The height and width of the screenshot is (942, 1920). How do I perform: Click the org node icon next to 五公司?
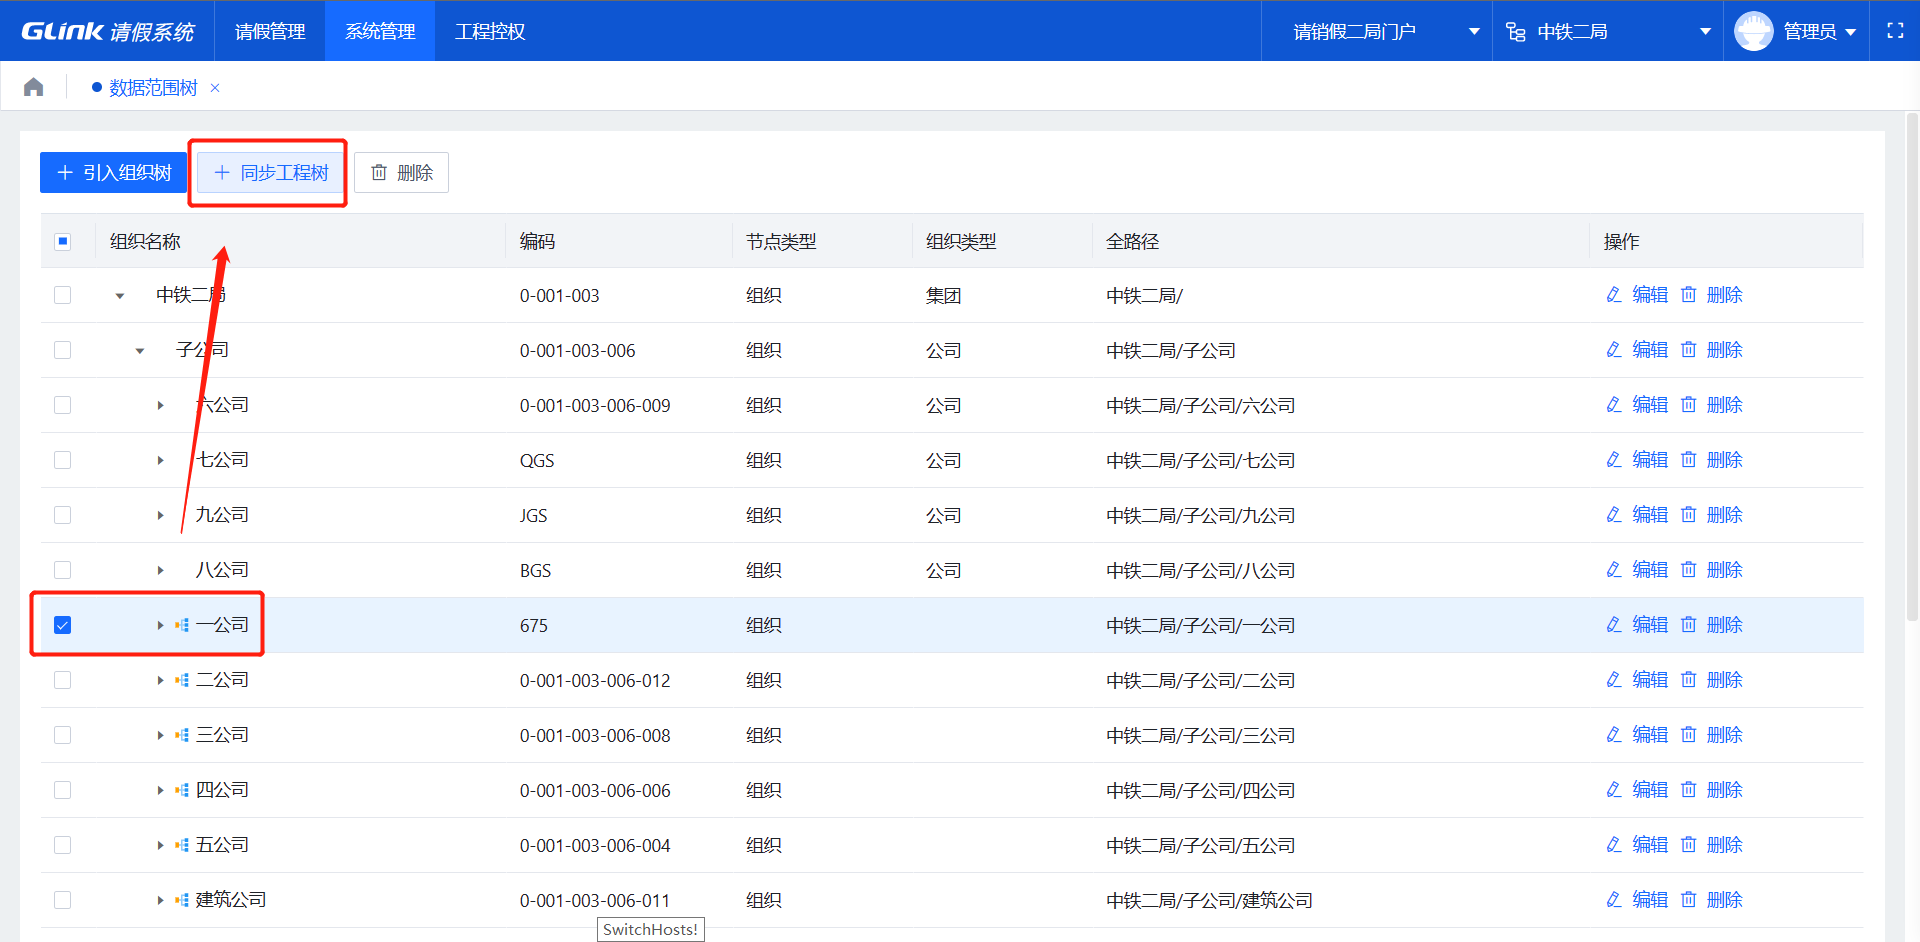(x=182, y=845)
